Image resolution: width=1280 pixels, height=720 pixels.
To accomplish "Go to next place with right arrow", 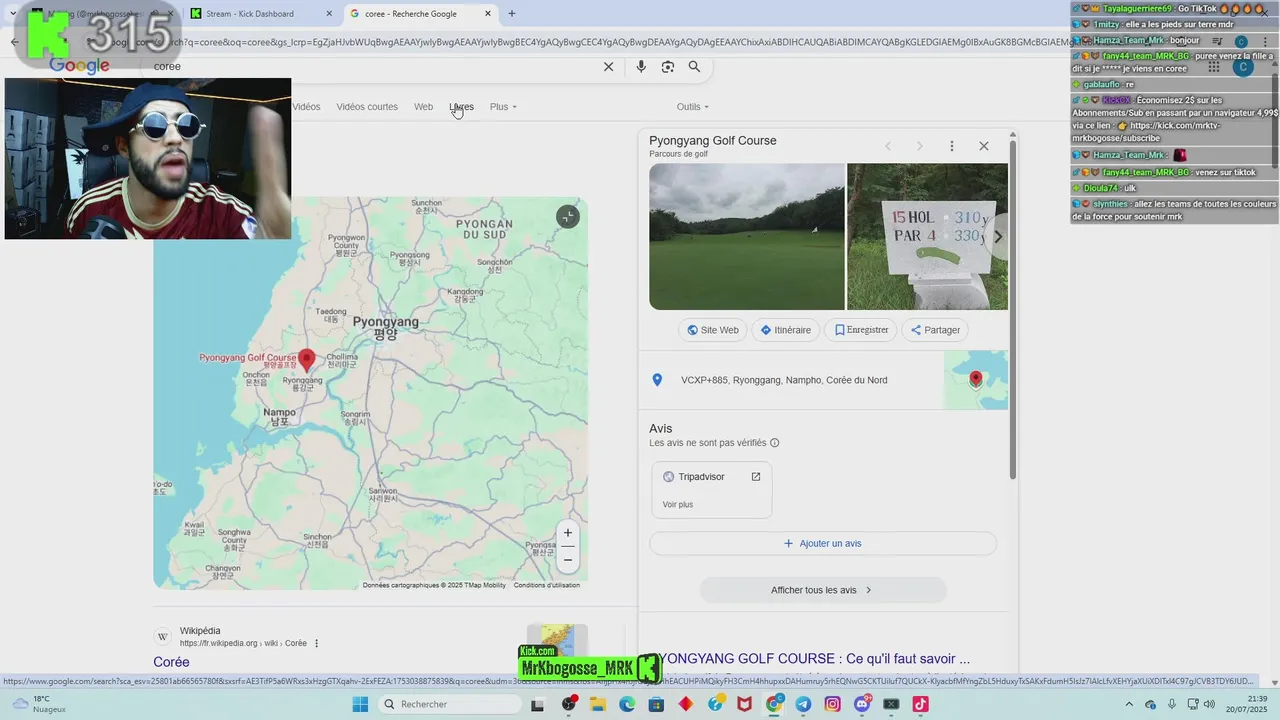I will pos(920,146).
